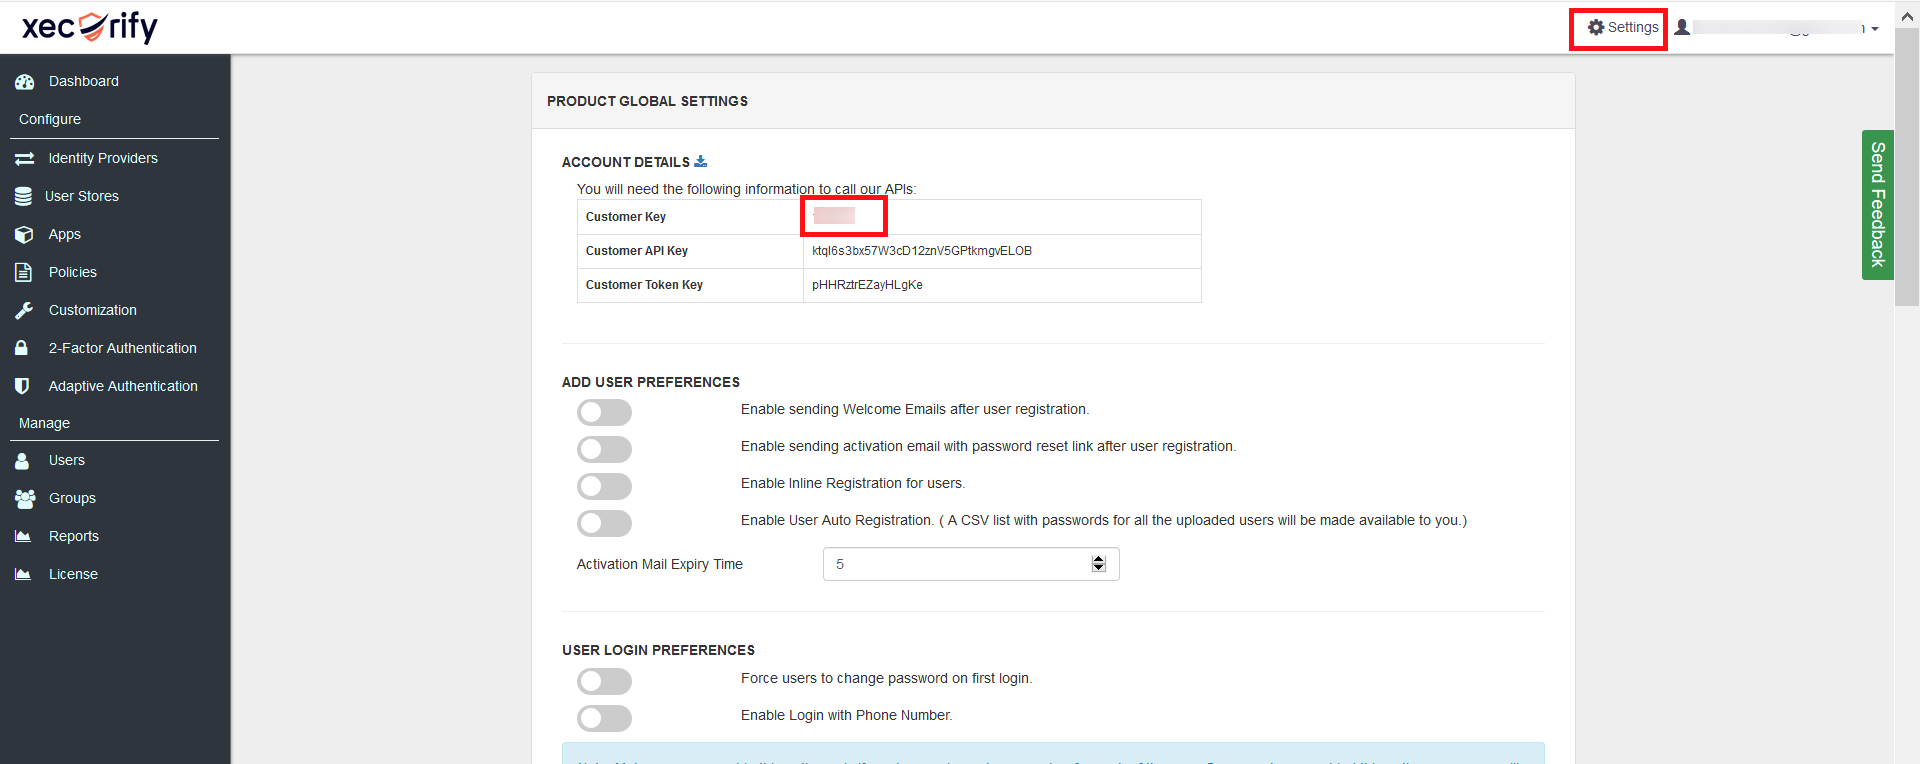
Task: Open Adaptive Authentication page
Action: pyautogui.click(x=123, y=386)
